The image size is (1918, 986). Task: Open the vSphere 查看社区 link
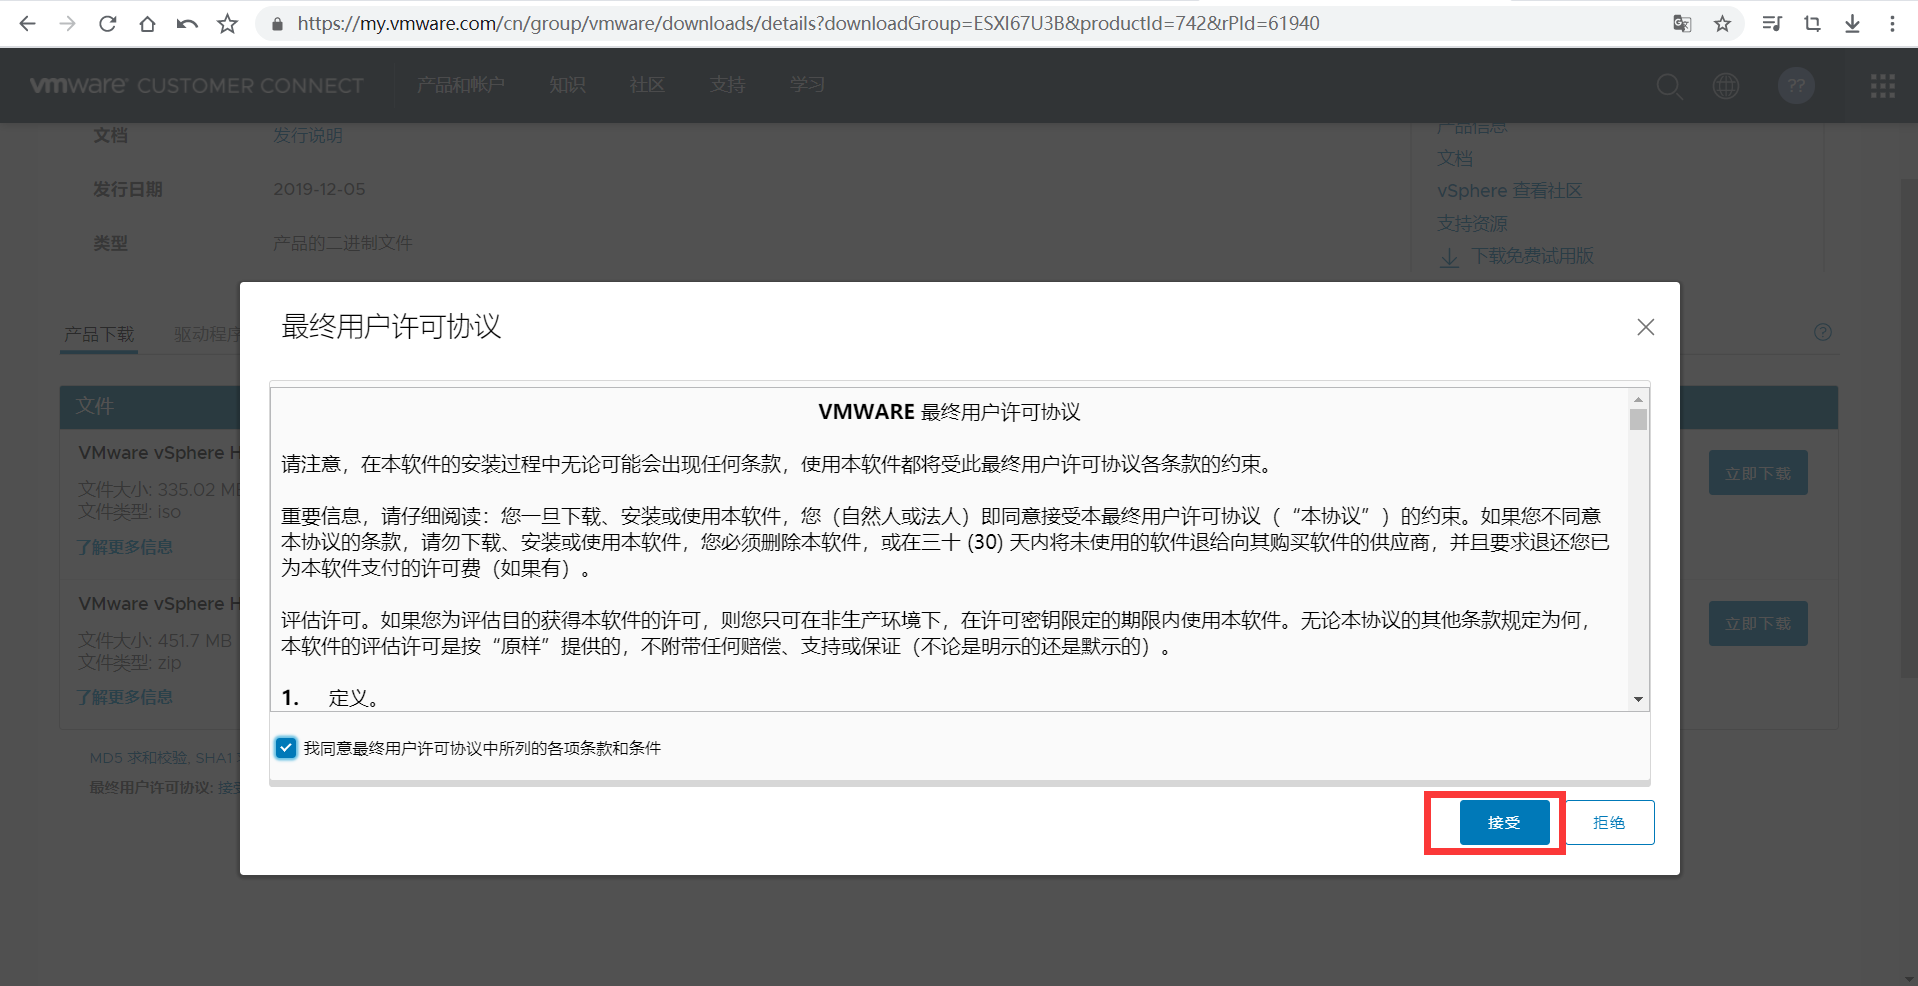1510,191
